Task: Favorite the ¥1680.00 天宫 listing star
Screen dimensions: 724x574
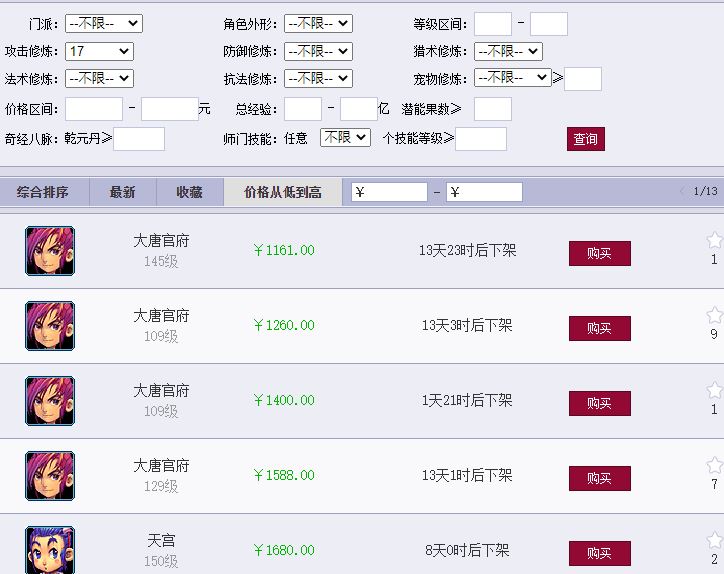Action: (x=714, y=540)
